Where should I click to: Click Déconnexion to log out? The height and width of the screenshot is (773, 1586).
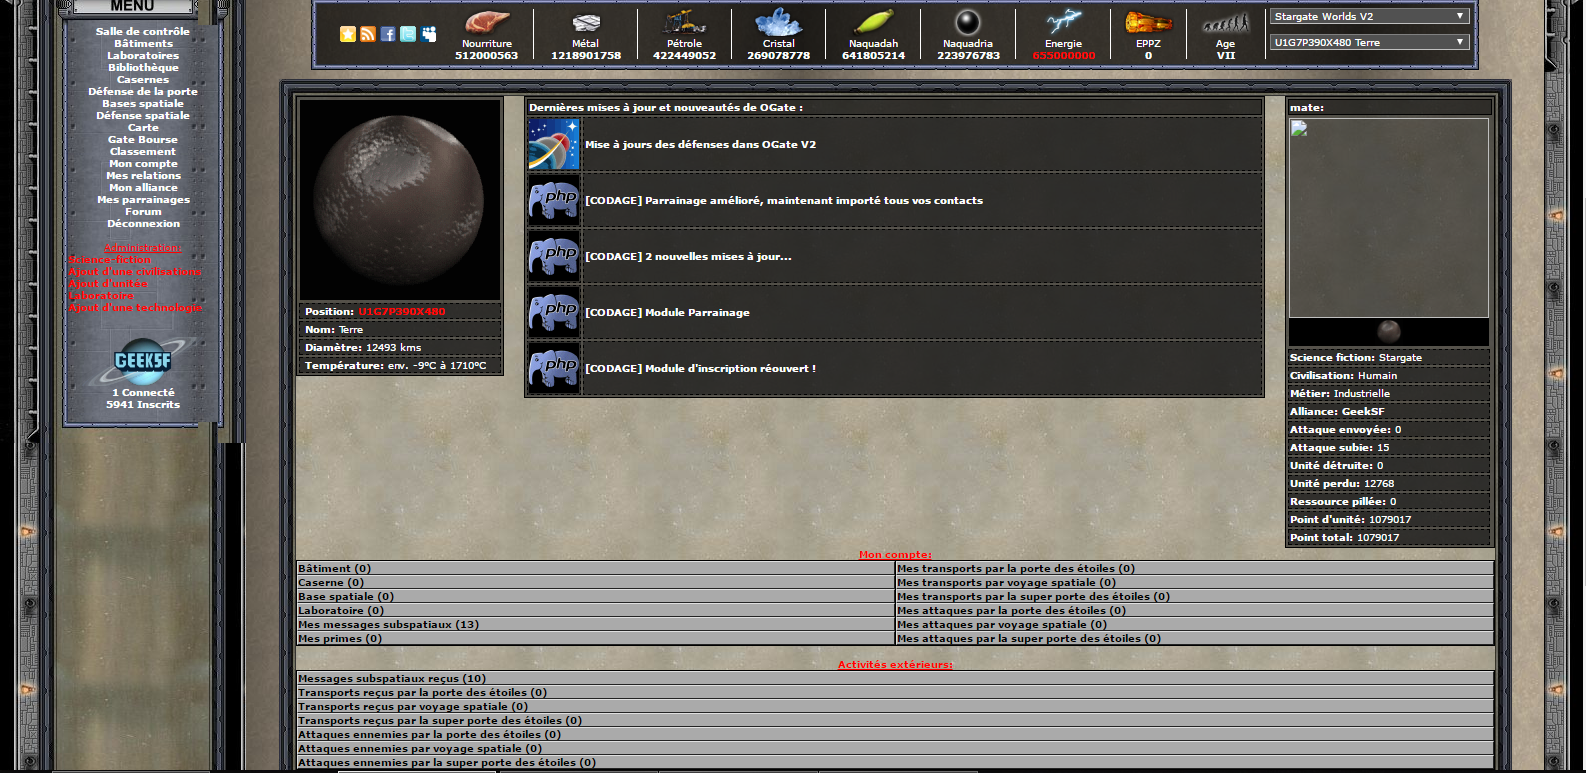[x=143, y=223]
